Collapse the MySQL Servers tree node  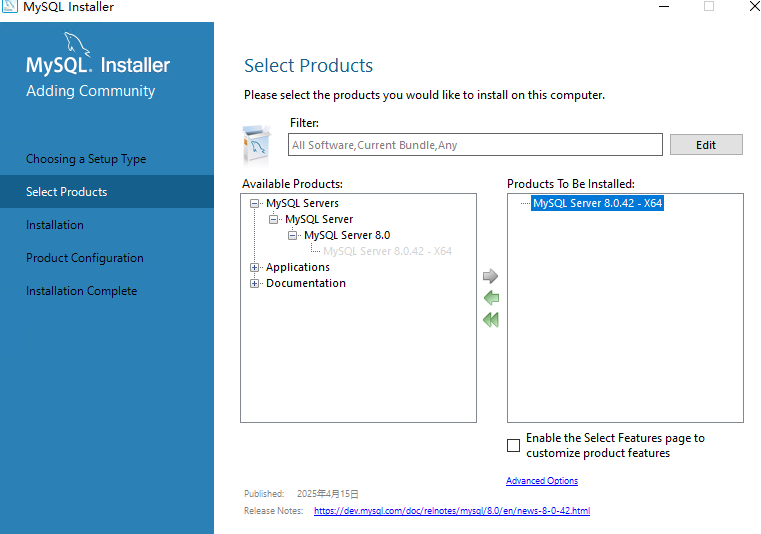click(x=254, y=203)
